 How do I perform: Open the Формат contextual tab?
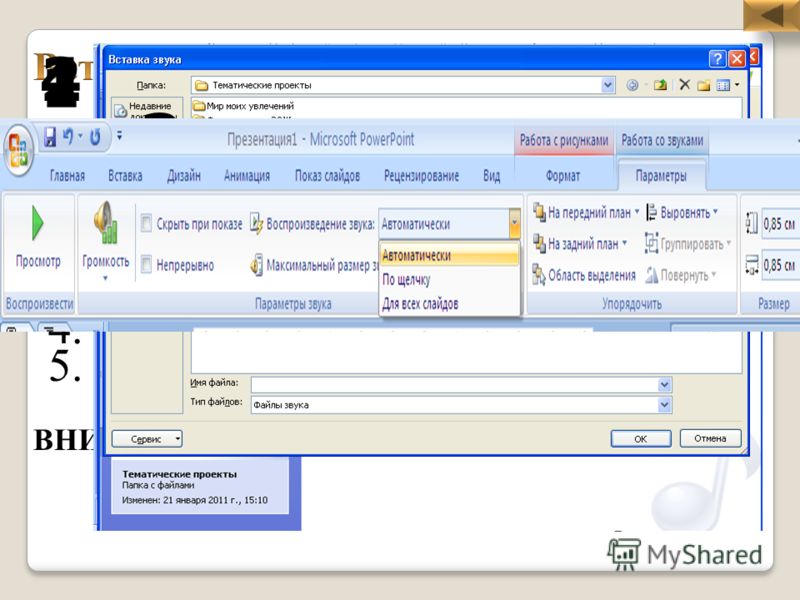[x=563, y=176]
